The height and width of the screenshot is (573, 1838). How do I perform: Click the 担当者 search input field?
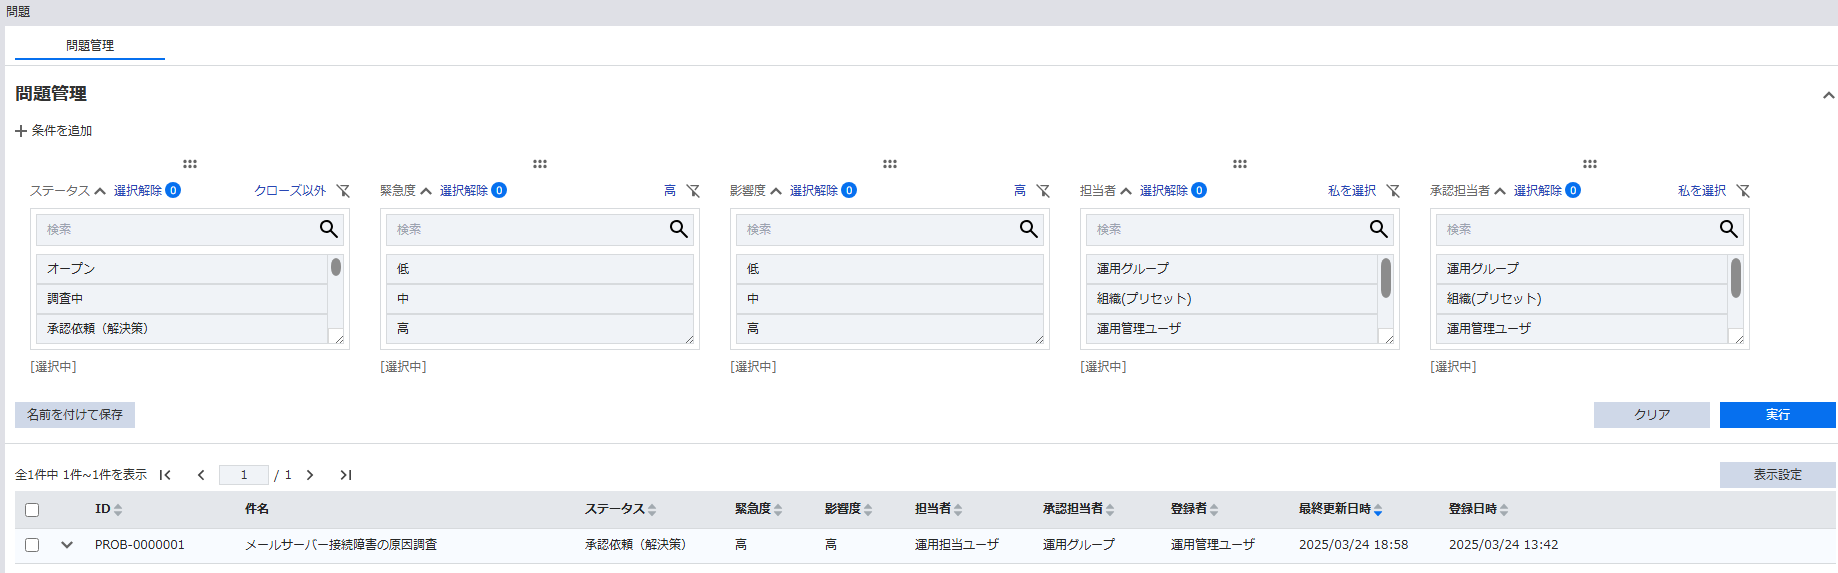coord(1225,229)
